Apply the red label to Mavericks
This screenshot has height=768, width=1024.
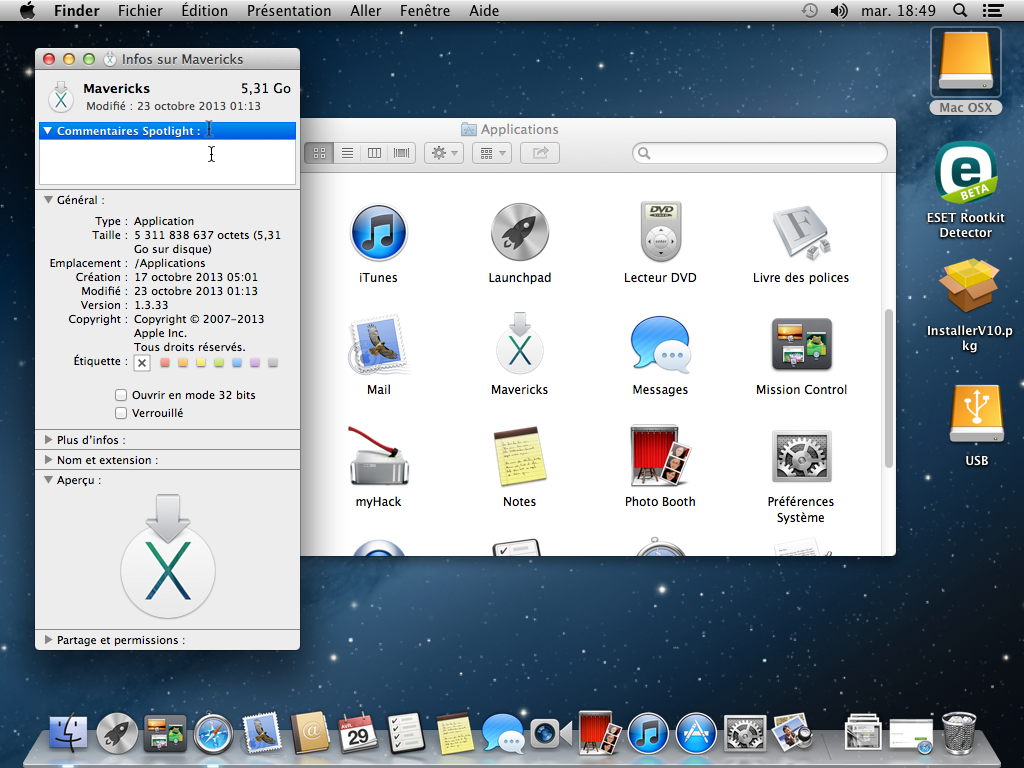click(x=165, y=362)
